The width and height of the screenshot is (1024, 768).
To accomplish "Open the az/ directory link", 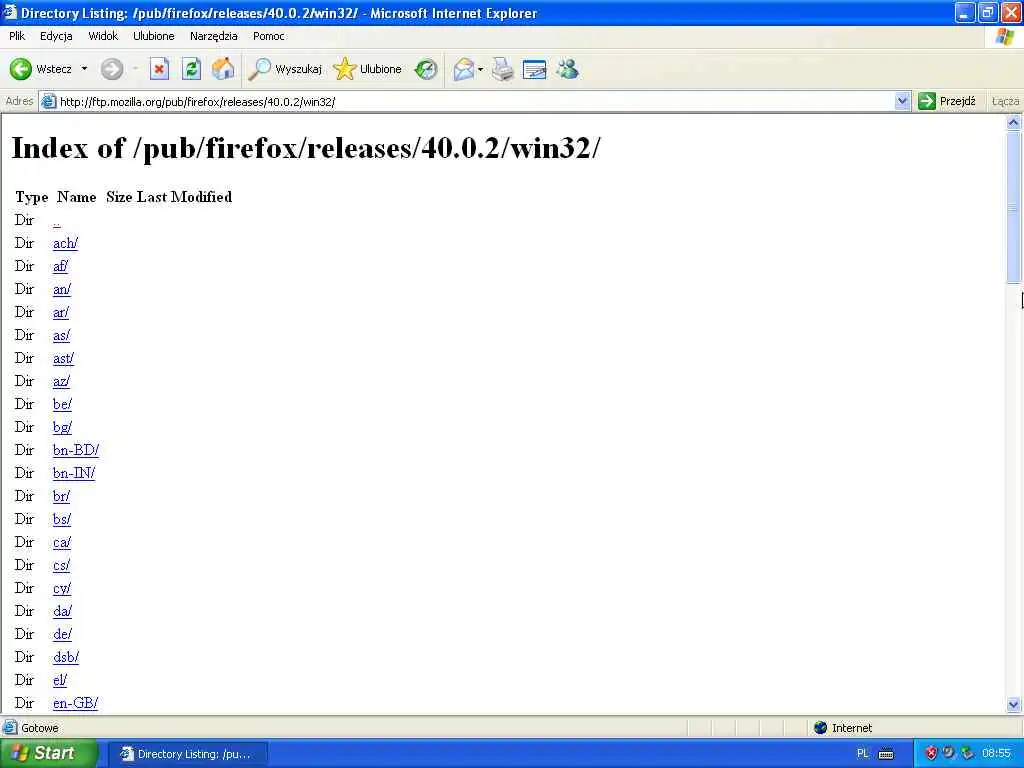I will 61,381.
